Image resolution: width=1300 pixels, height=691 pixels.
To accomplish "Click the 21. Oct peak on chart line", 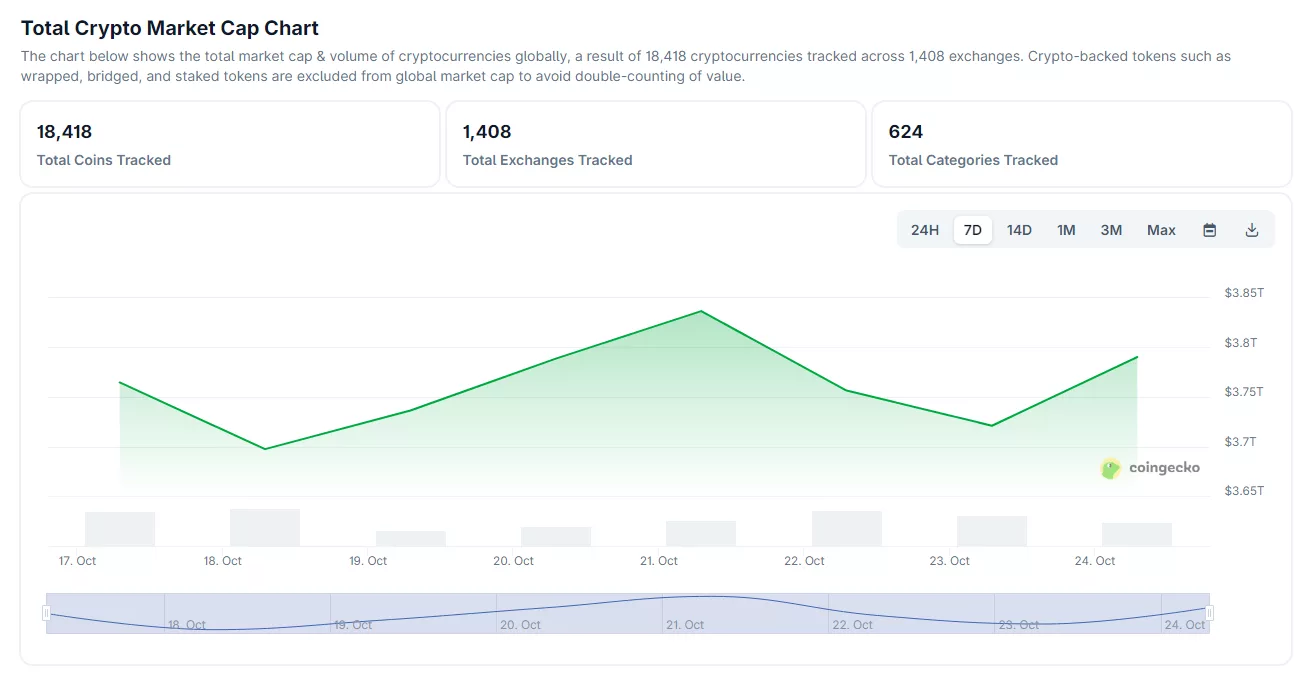I will pos(701,311).
